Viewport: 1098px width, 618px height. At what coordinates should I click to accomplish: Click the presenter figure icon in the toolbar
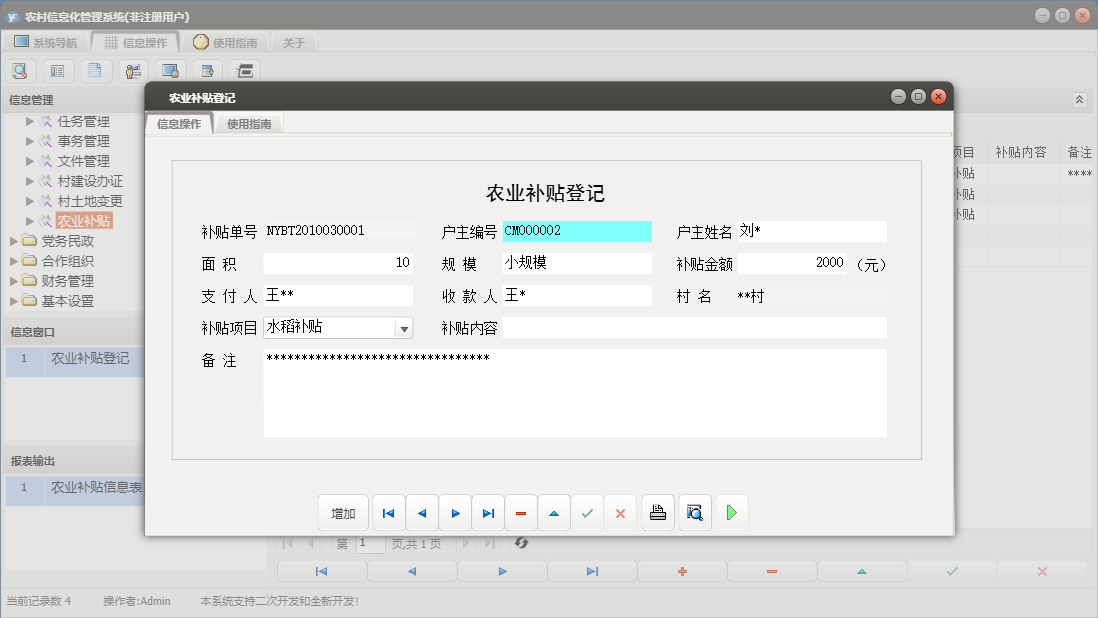point(132,70)
